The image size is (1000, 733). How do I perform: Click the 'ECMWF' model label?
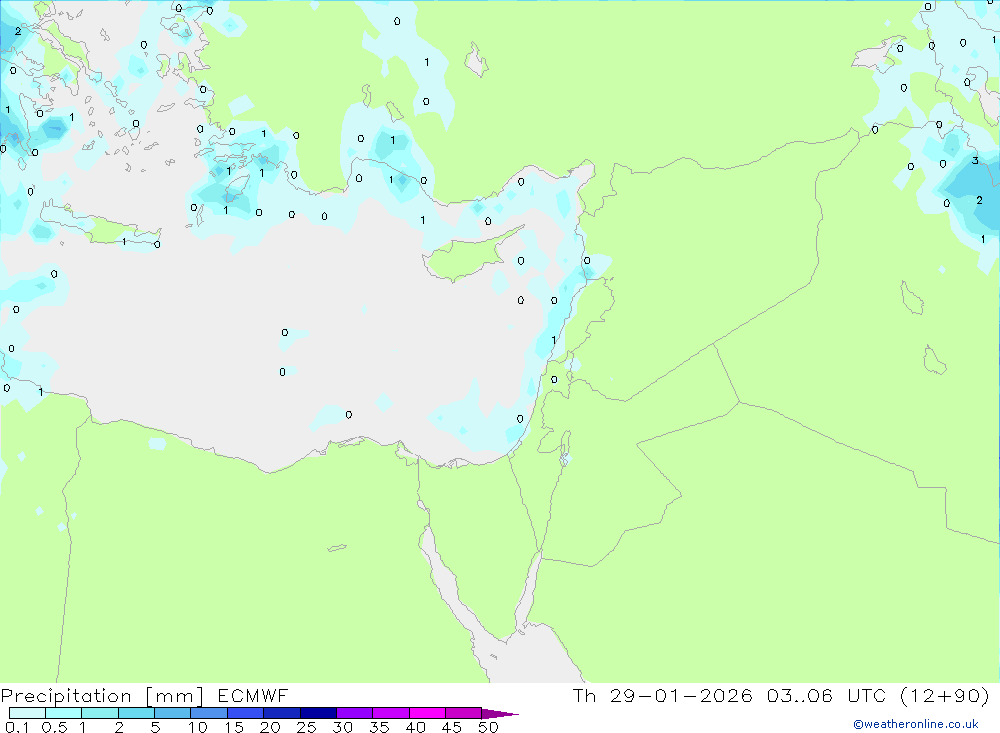253,695
